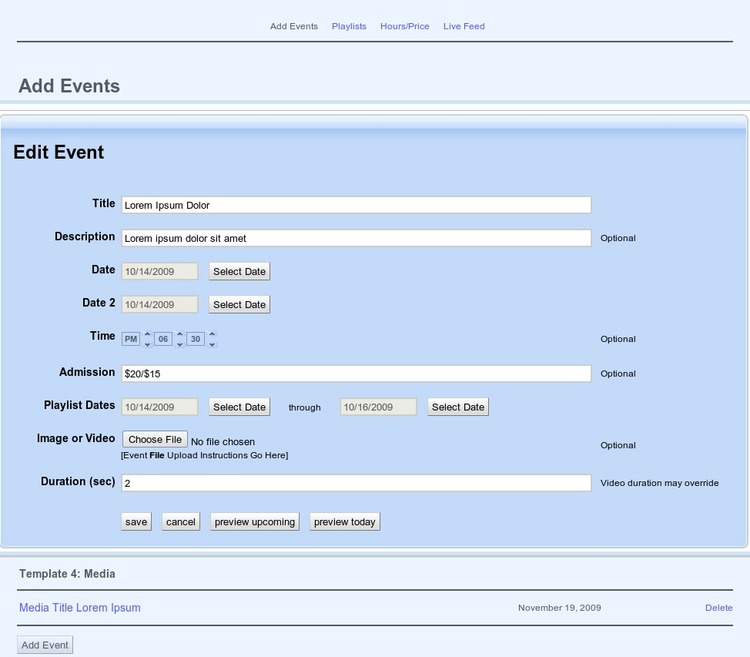Increase the minutes value 30
750x657 pixels.
pos(212,334)
